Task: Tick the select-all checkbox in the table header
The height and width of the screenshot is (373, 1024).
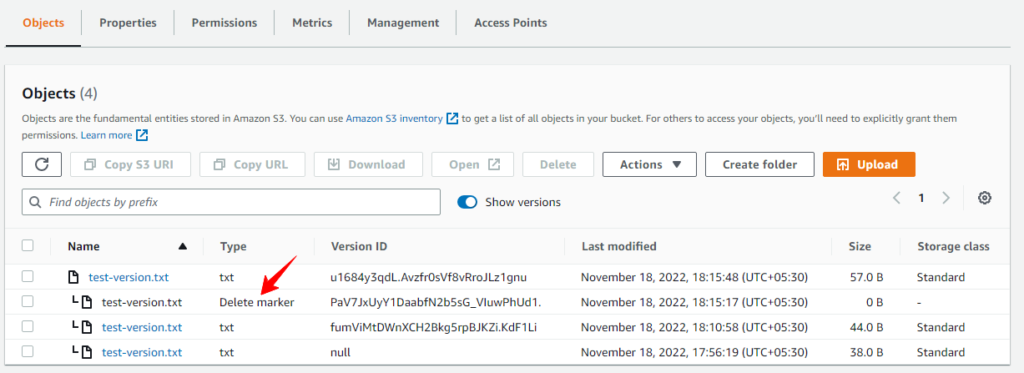Action: 27,246
